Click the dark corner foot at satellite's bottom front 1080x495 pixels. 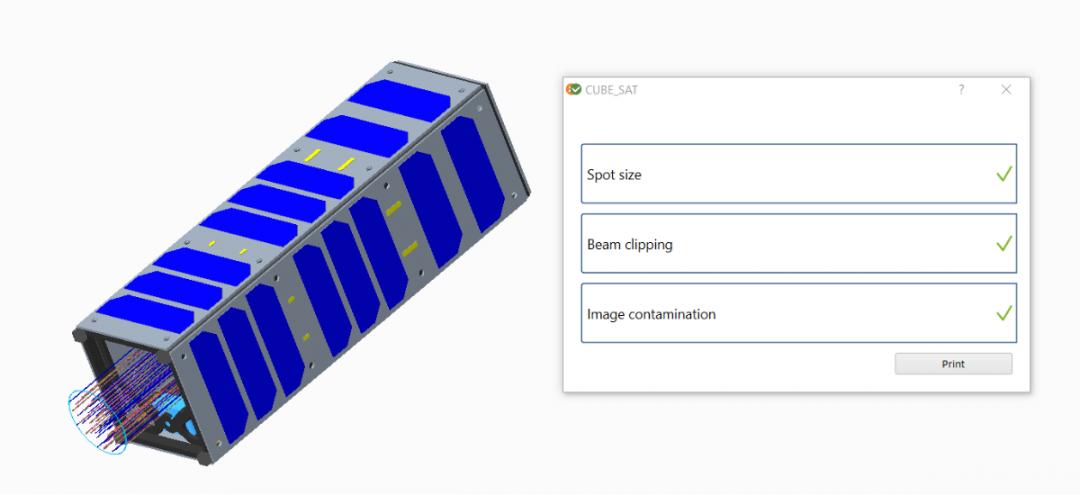tap(205, 460)
